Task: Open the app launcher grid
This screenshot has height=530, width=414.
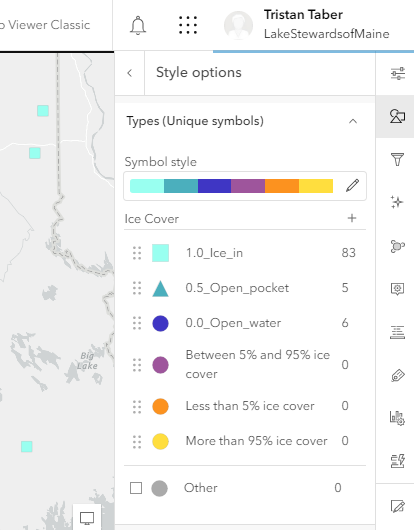Action: coord(188,25)
